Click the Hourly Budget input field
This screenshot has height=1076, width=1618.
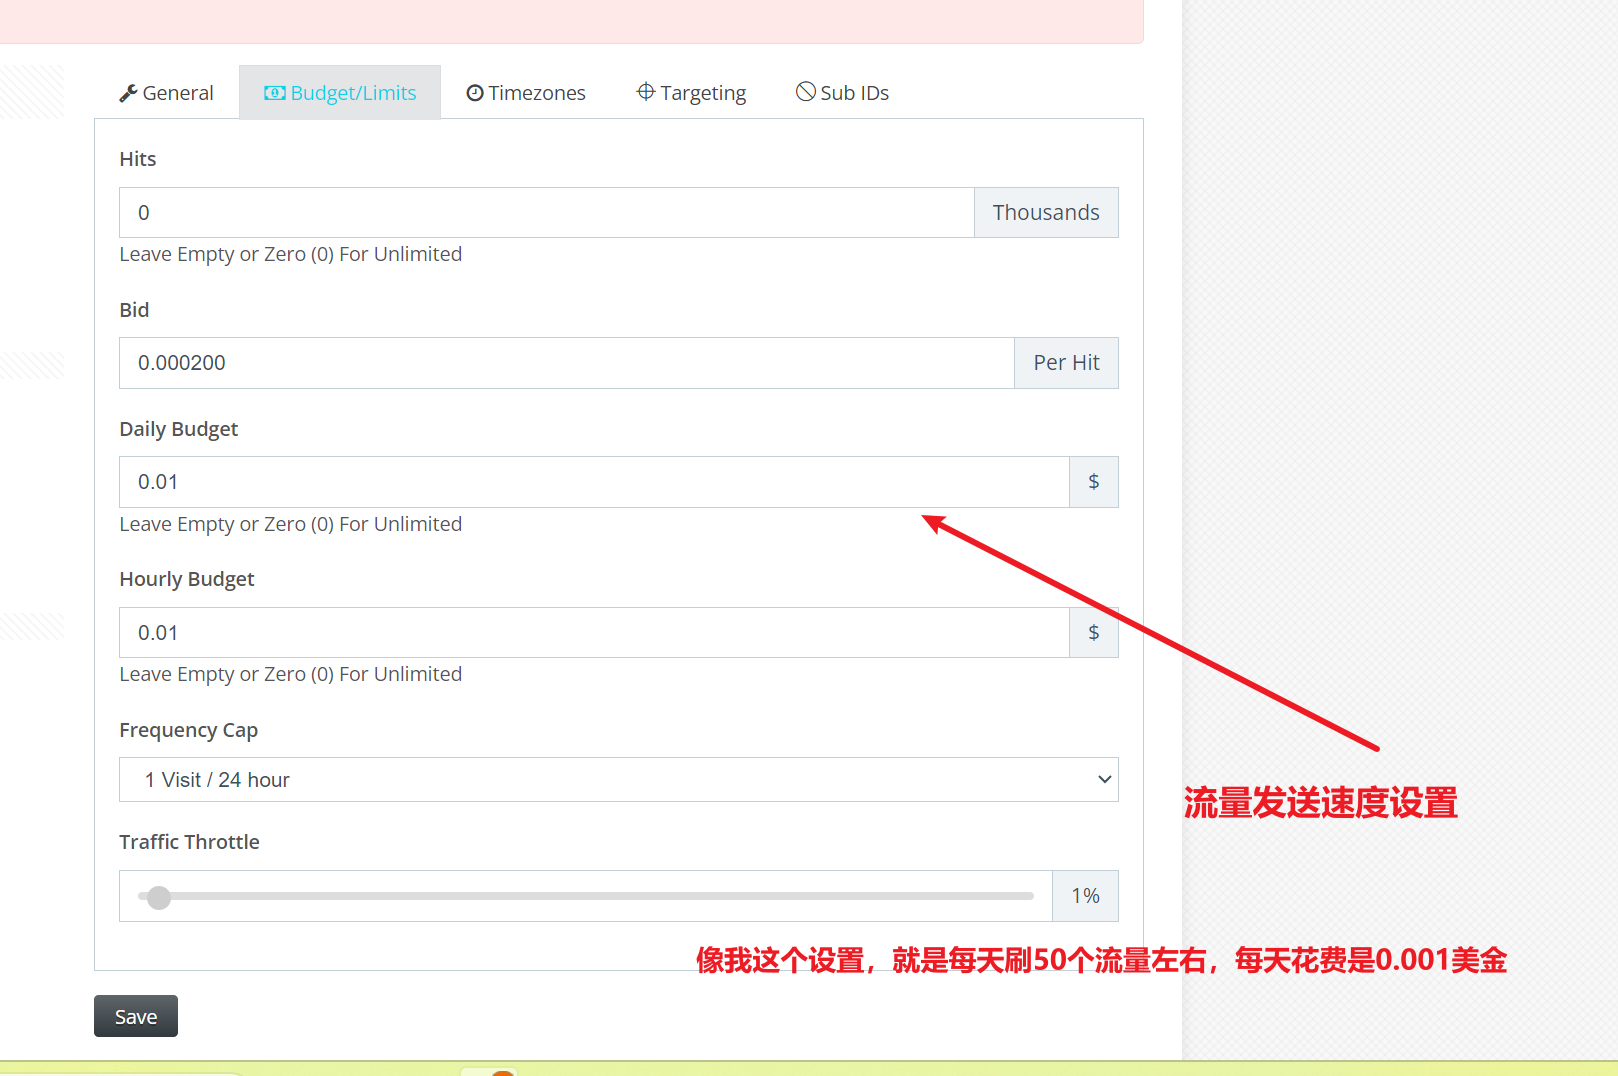click(x=593, y=633)
